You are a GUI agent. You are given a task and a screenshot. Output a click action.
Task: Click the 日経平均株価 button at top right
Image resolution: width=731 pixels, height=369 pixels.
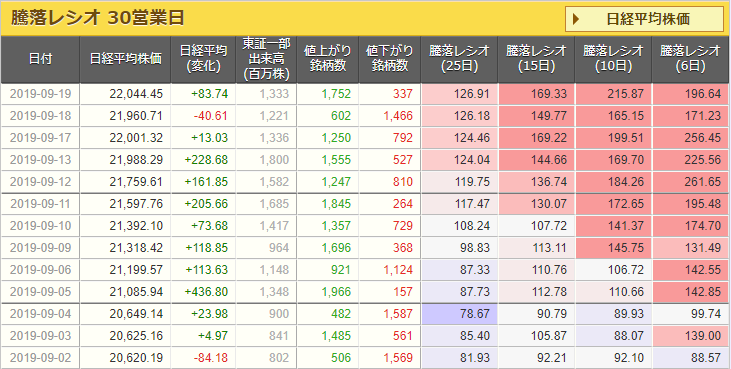pos(644,19)
